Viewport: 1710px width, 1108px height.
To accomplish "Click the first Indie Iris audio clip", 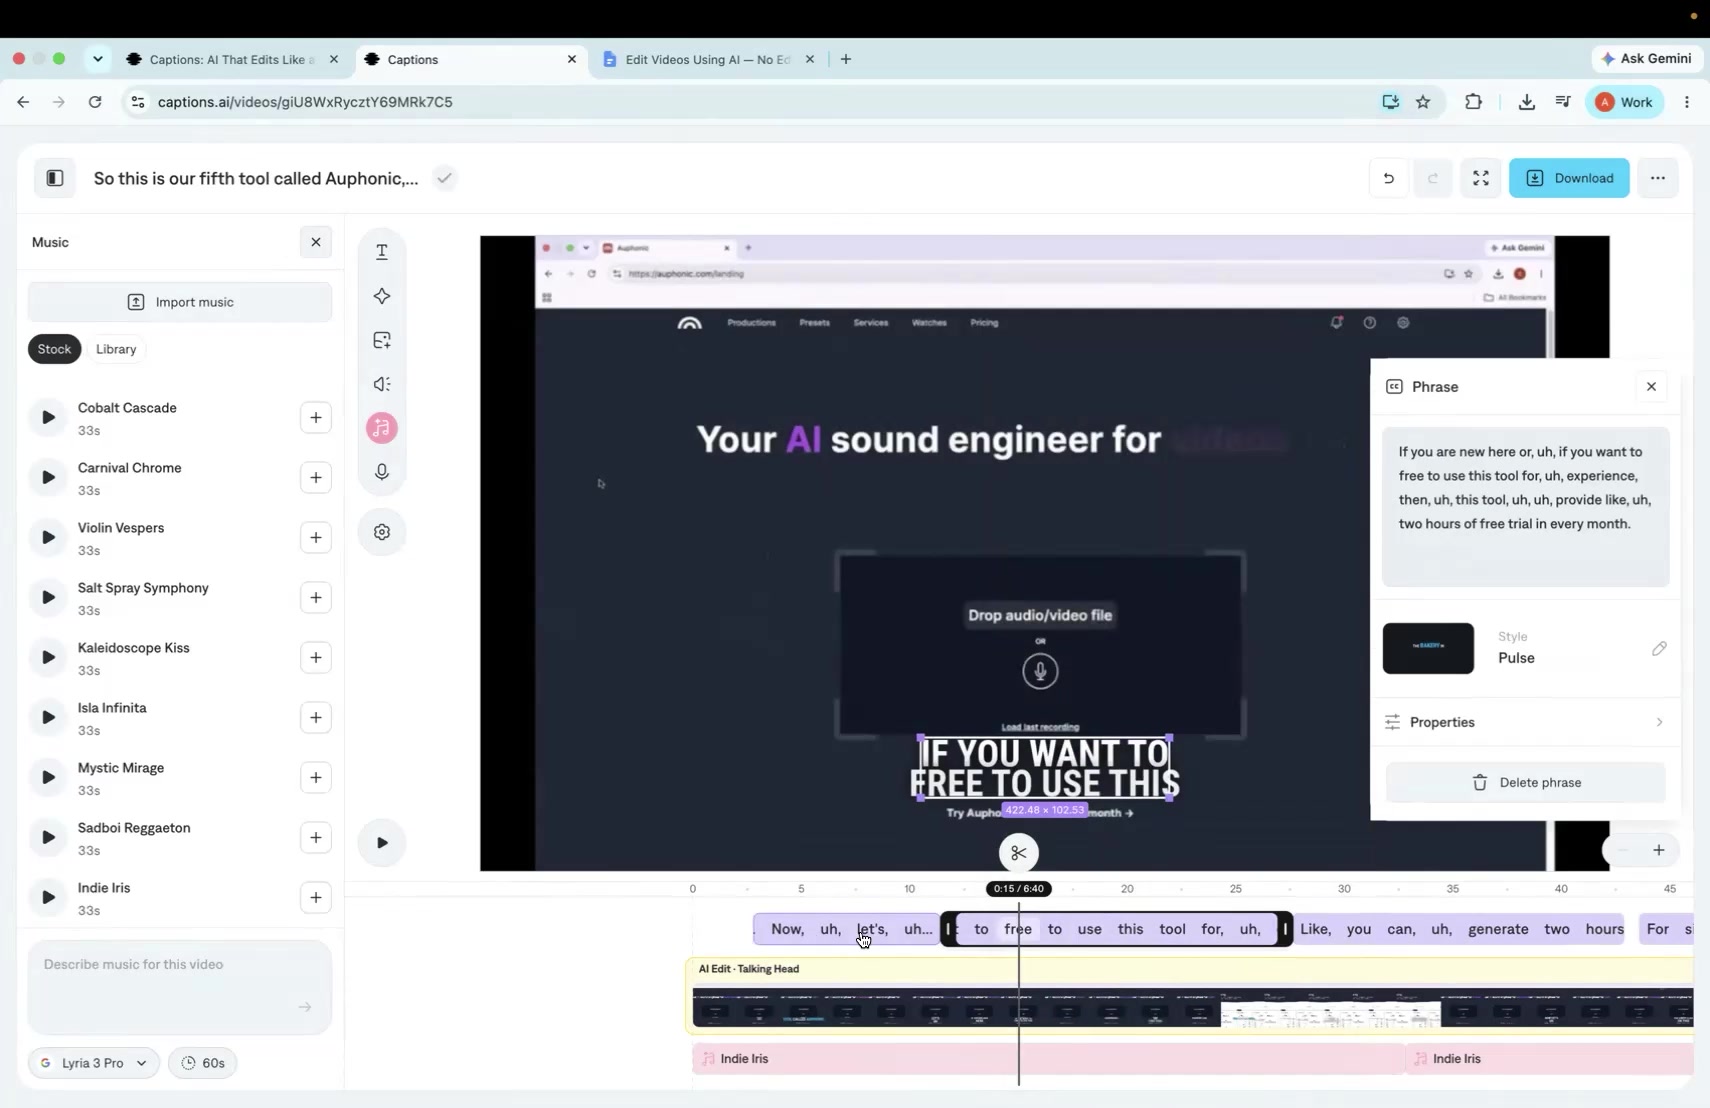I will [x=1047, y=1058].
